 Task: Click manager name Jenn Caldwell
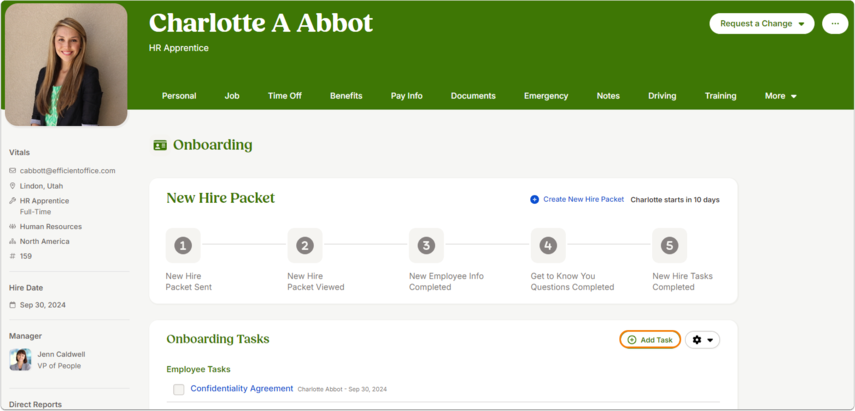point(61,354)
